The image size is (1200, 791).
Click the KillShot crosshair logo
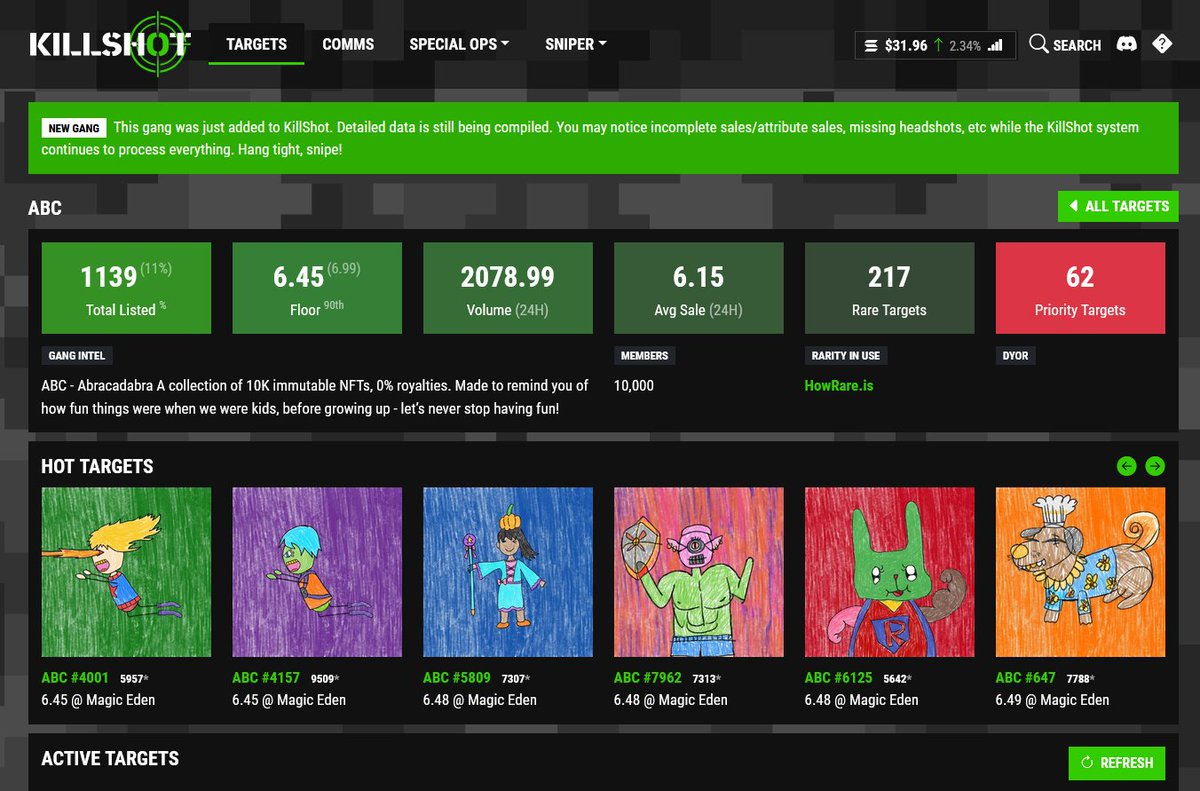point(109,44)
